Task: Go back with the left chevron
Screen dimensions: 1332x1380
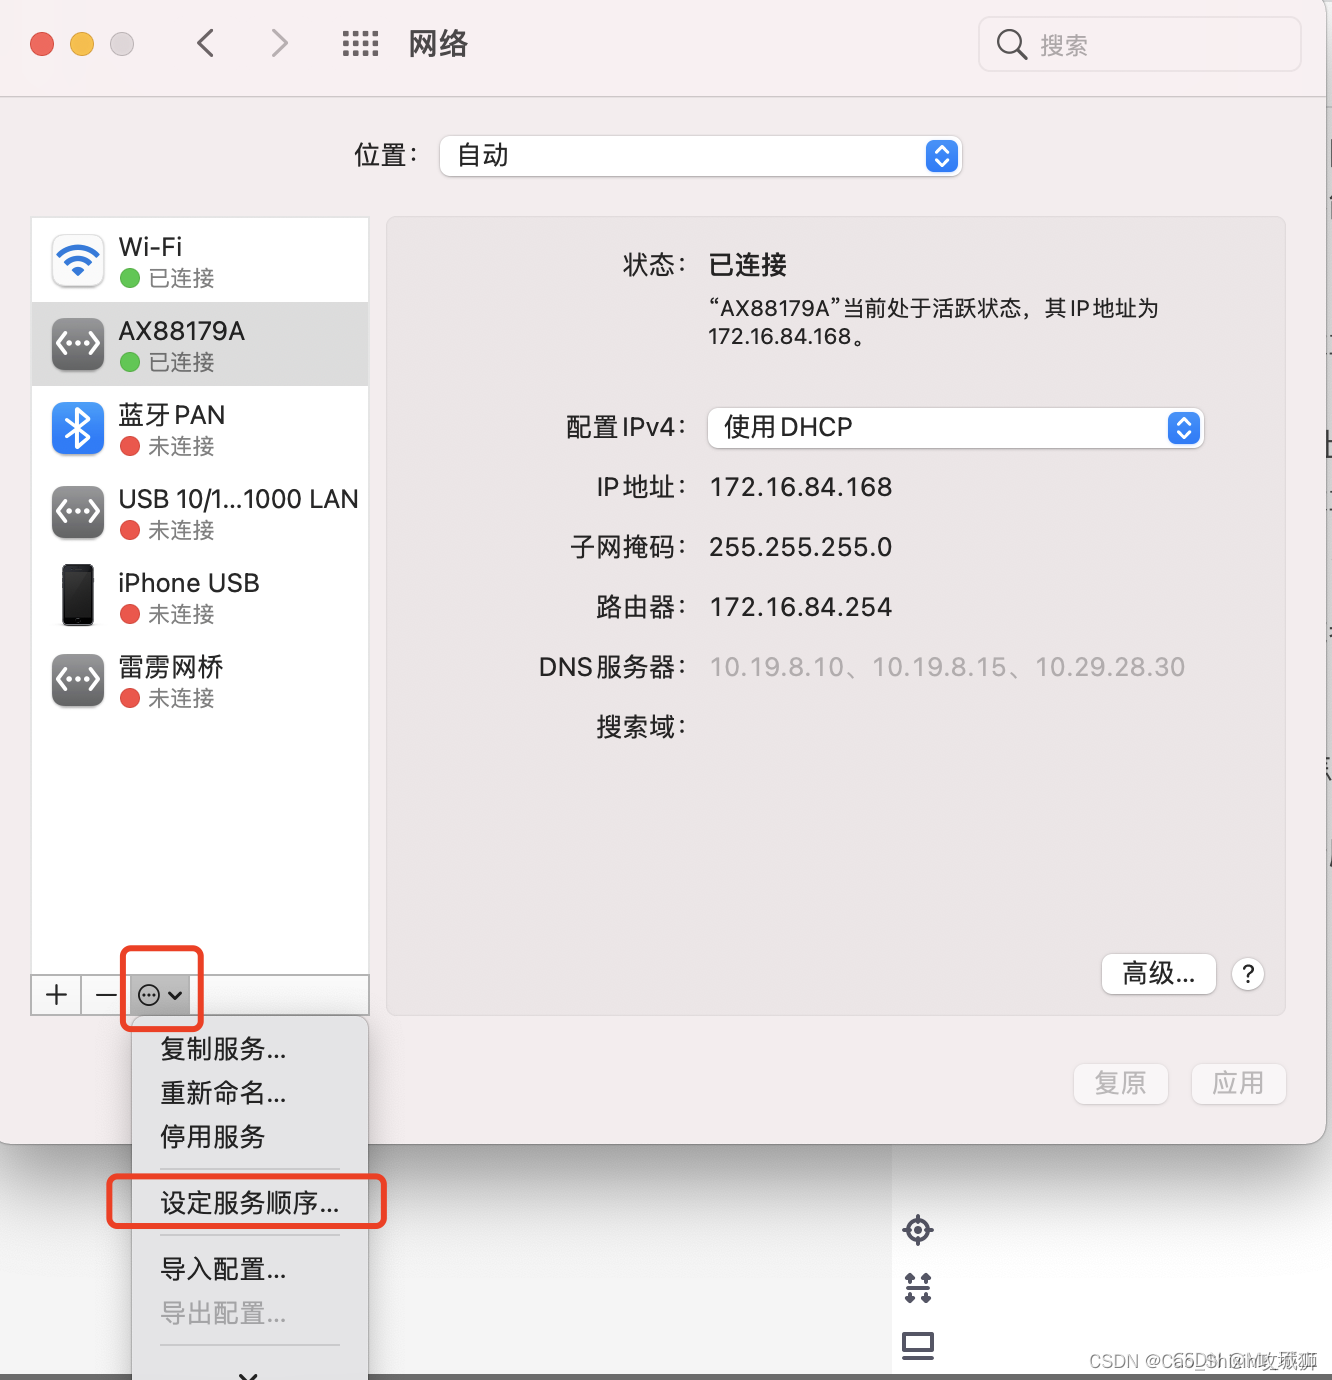Action: point(206,44)
